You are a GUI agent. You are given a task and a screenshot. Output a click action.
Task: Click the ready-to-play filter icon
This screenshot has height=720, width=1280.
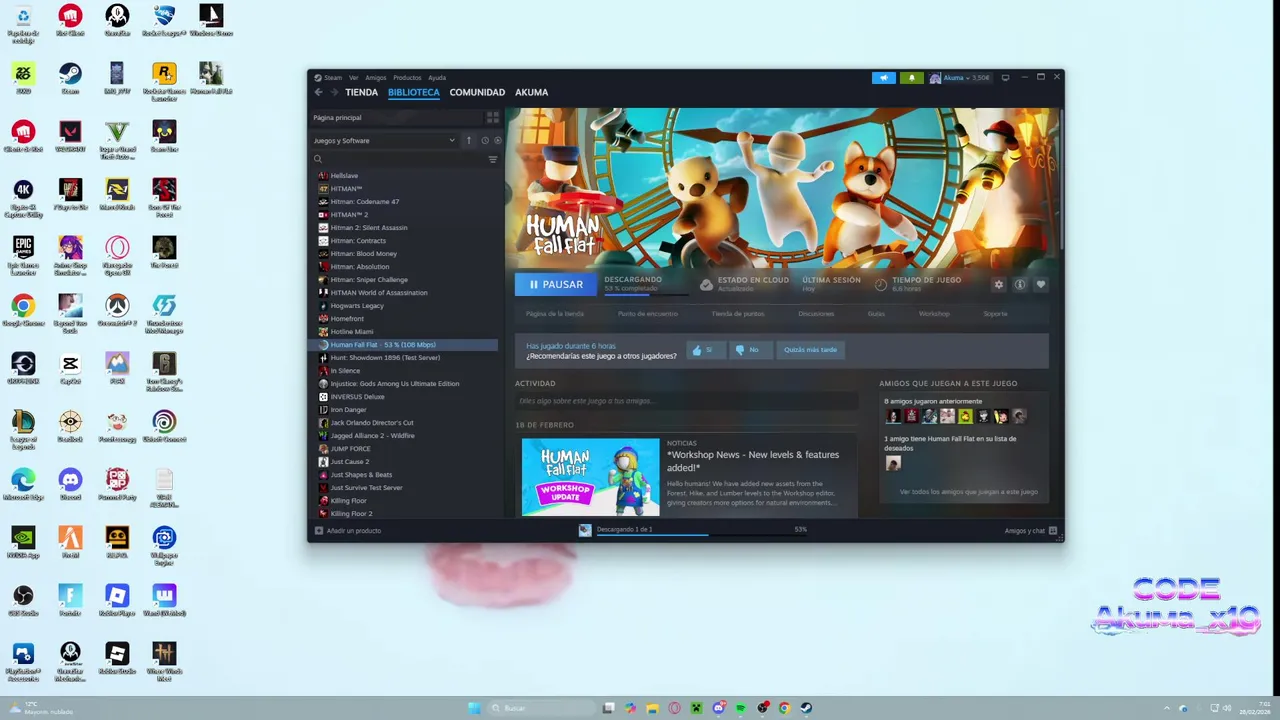[497, 140]
